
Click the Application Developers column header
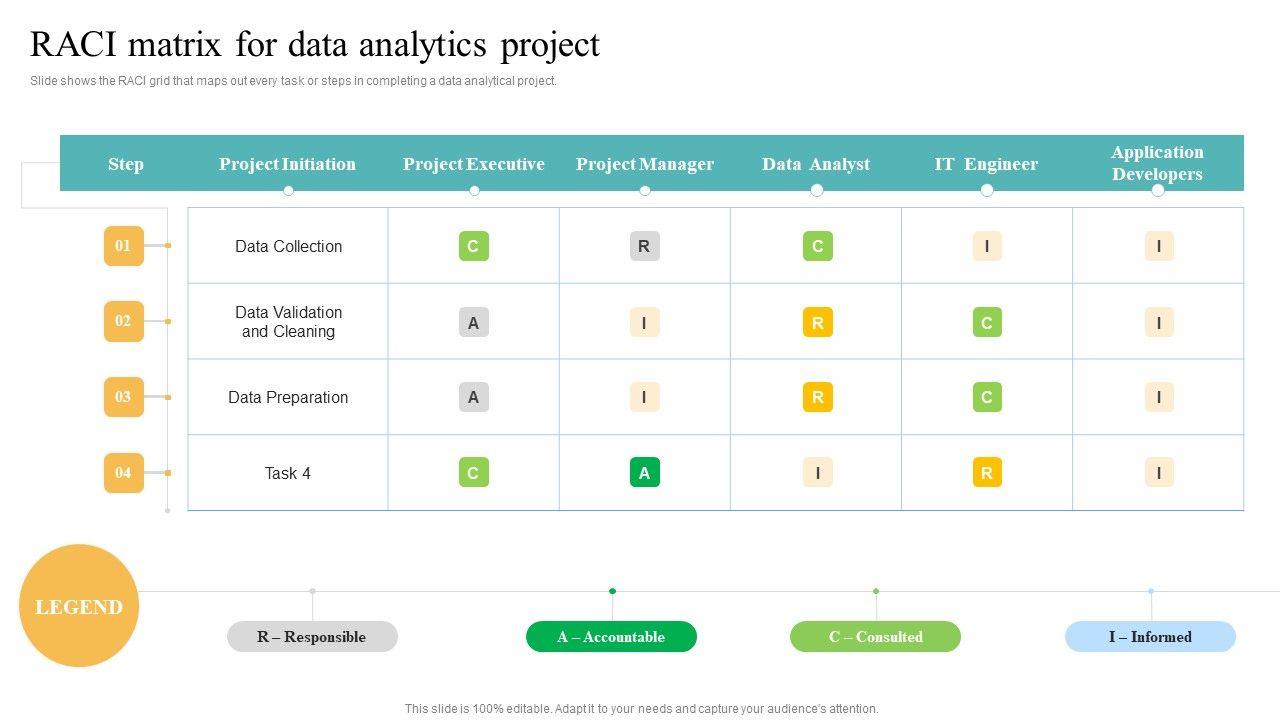[1157, 163]
